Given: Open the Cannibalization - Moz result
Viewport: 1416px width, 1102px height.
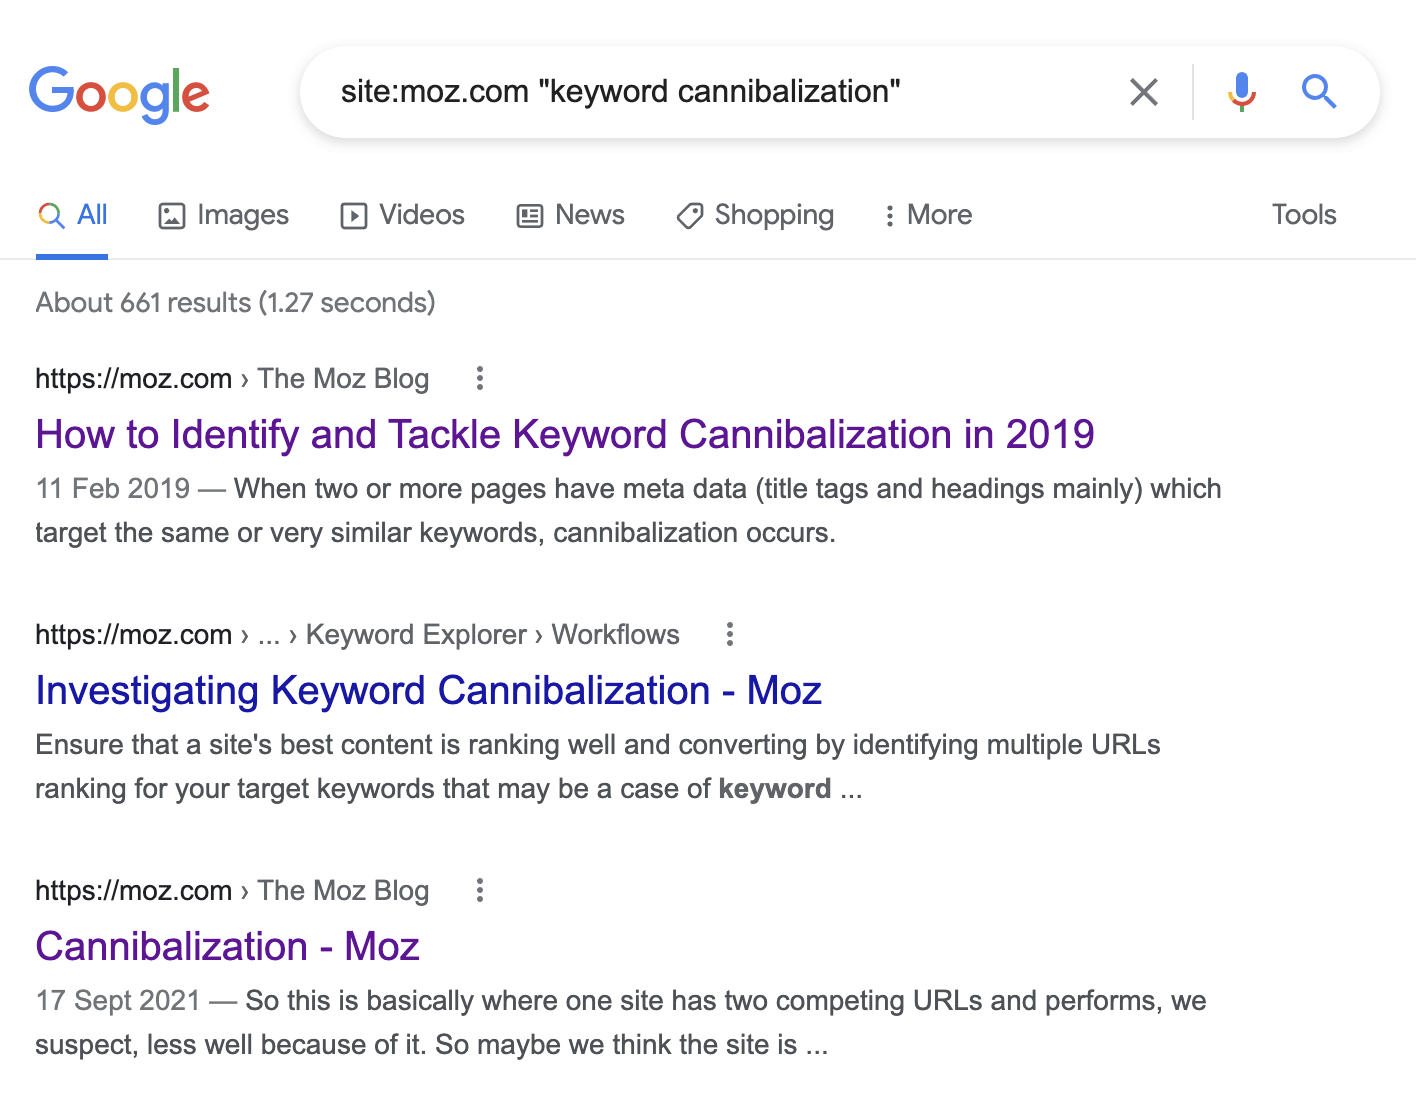Looking at the screenshot, I should (x=227, y=945).
